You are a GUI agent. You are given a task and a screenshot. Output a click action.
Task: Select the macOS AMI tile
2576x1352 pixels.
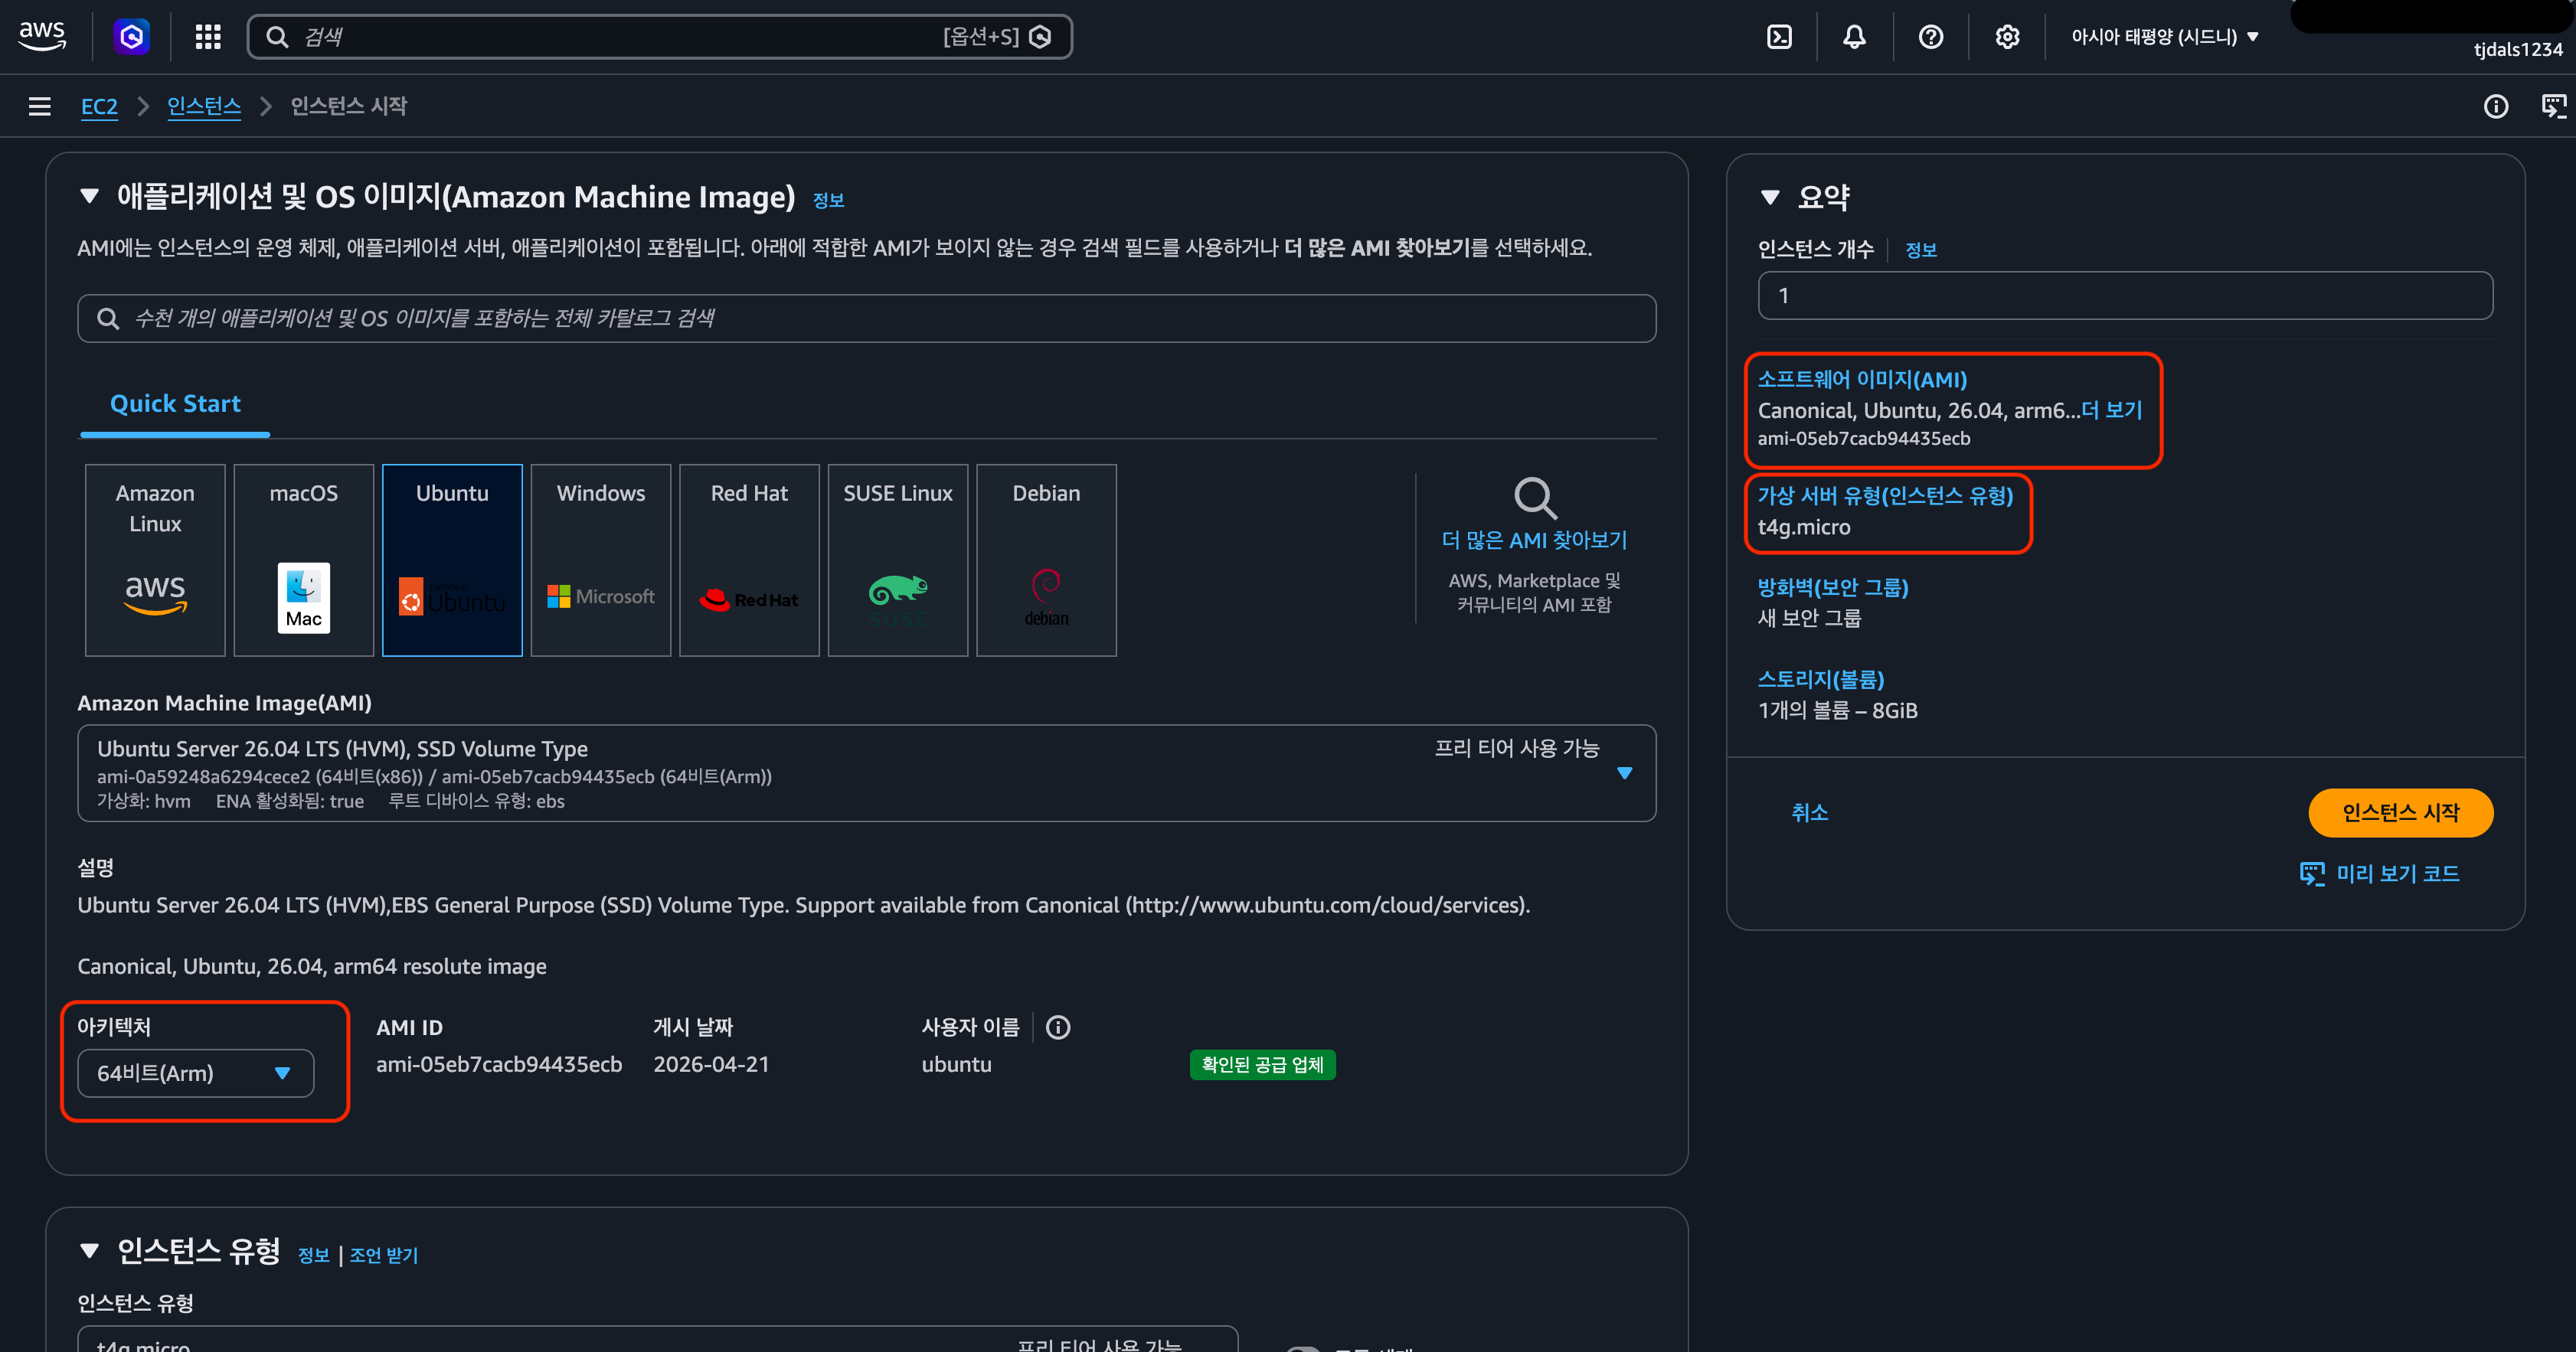click(304, 560)
